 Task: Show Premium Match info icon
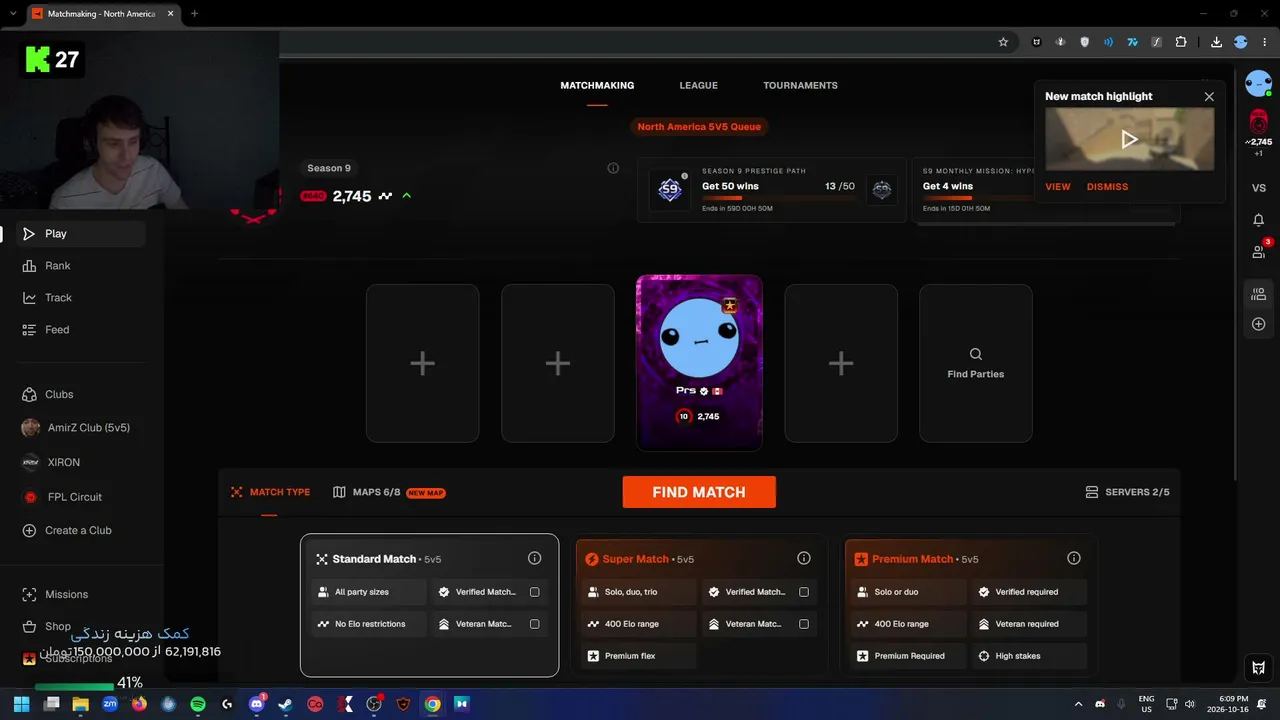1074,558
